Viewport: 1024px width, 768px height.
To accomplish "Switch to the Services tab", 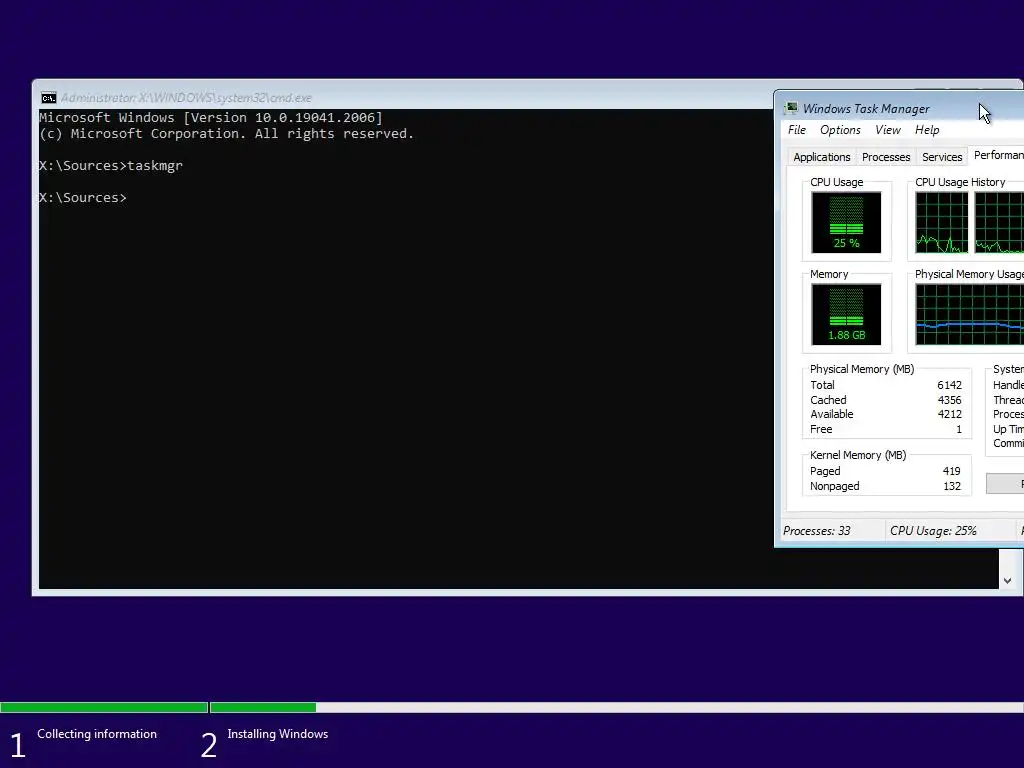I will pos(942,157).
